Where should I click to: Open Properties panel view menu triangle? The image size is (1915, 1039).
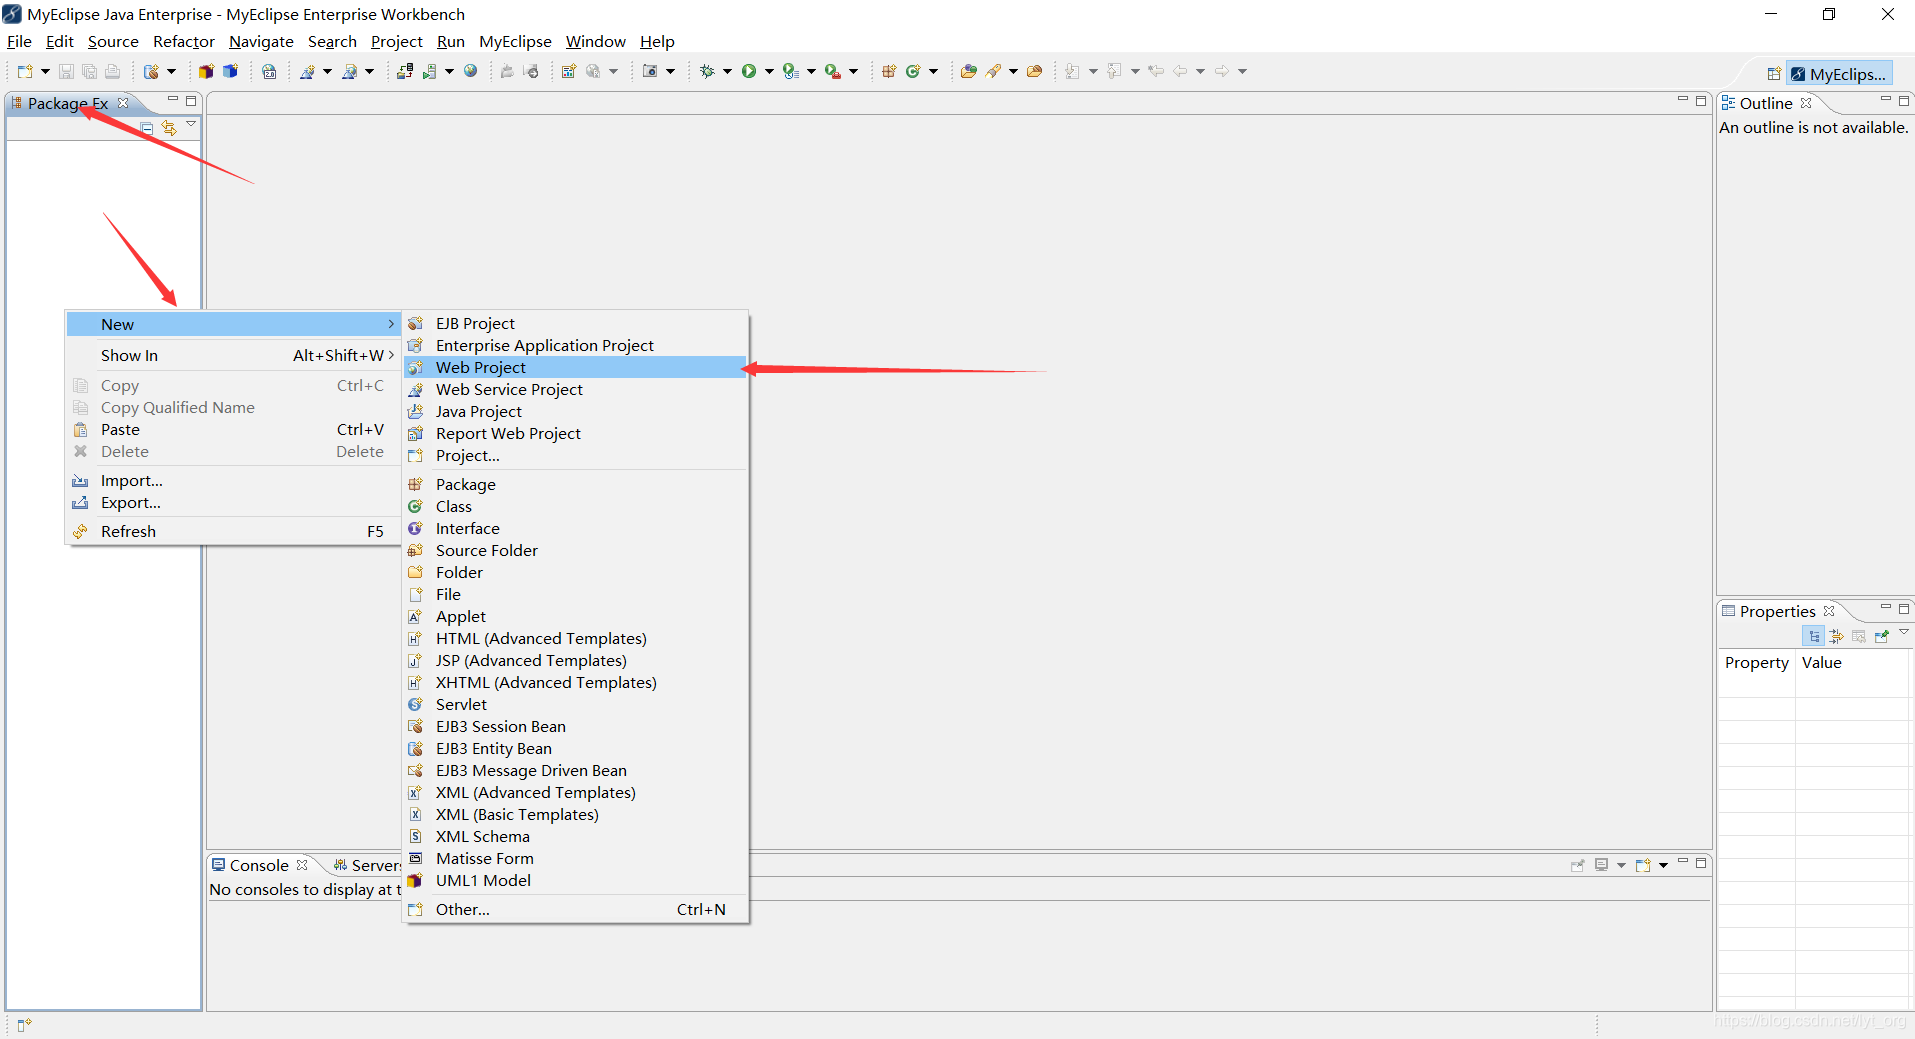click(x=1904, y=632)
